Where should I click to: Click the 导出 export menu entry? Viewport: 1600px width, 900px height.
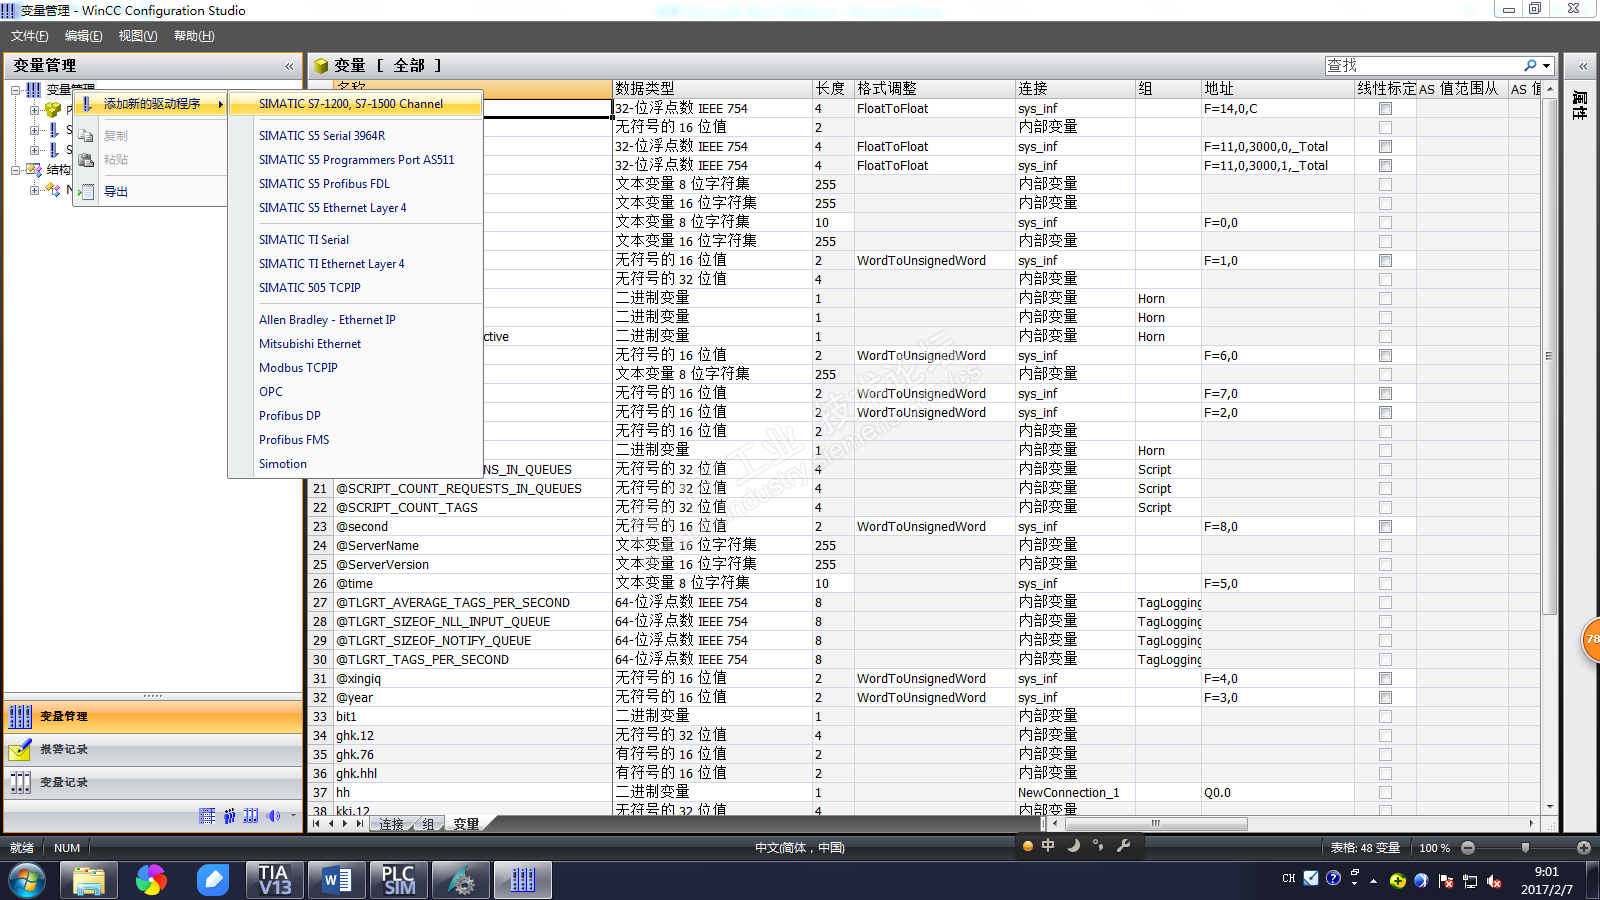[116, 192]
